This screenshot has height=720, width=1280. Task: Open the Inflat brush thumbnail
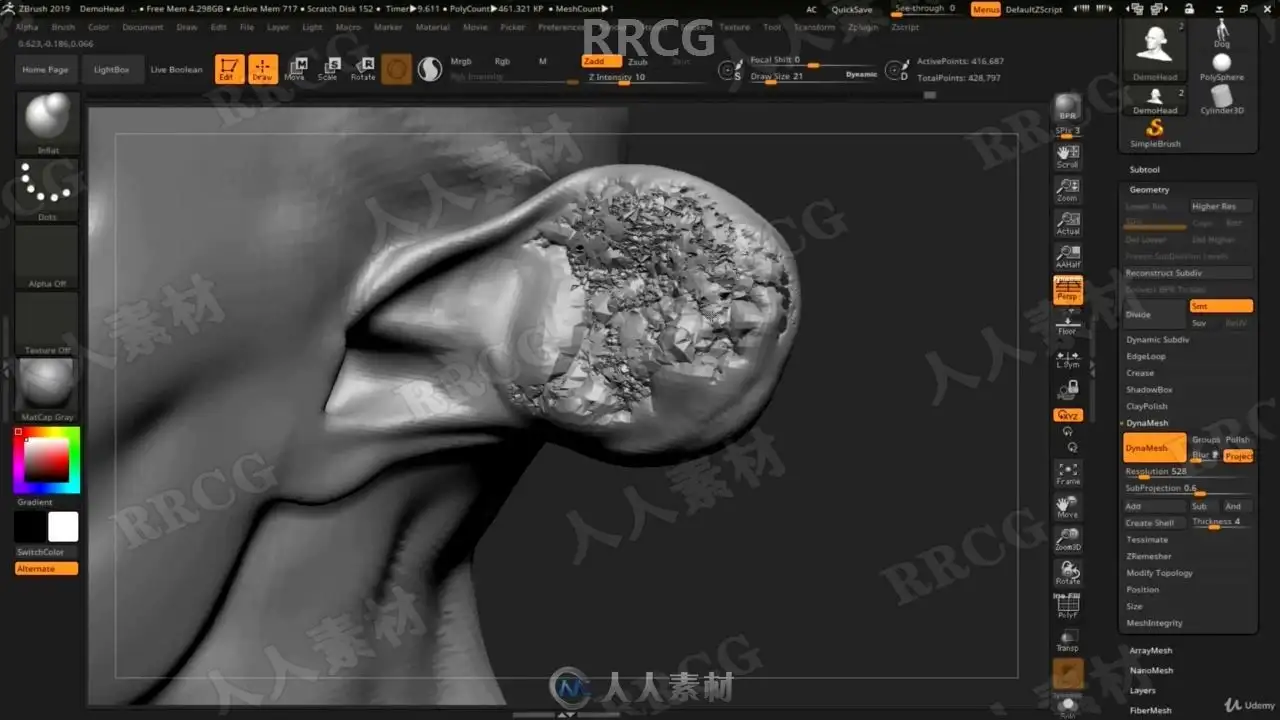(47, 122)
